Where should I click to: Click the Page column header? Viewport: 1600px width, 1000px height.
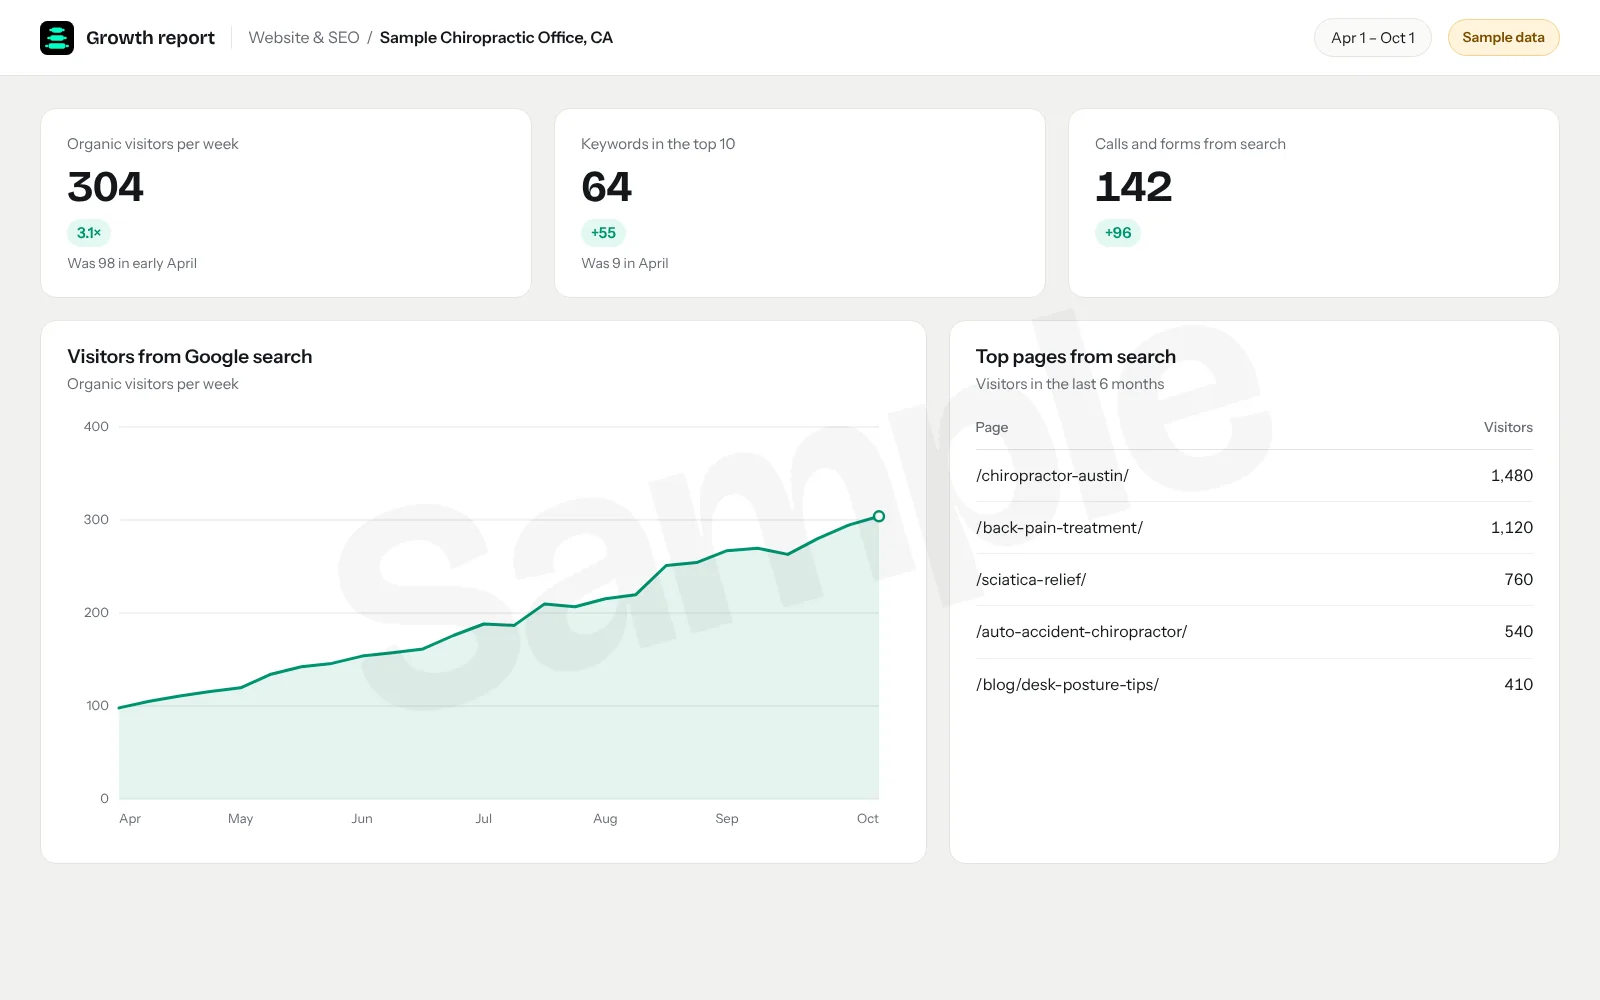(992, 427)
